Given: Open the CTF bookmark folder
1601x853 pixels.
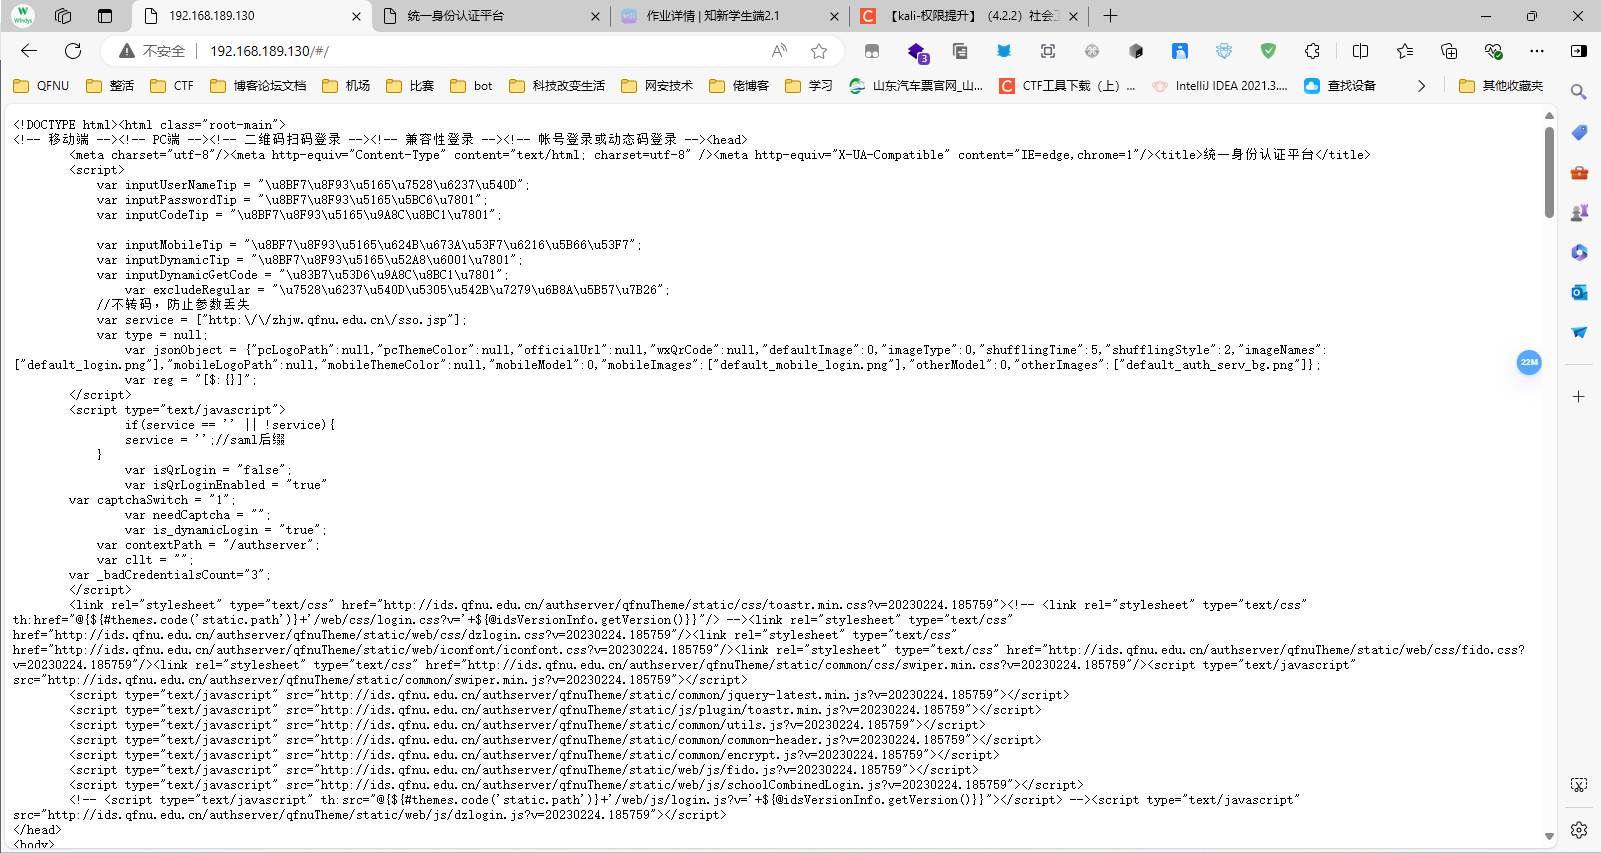Looking at the screenshot, I should pyautogui.click(x=172, y=86).
